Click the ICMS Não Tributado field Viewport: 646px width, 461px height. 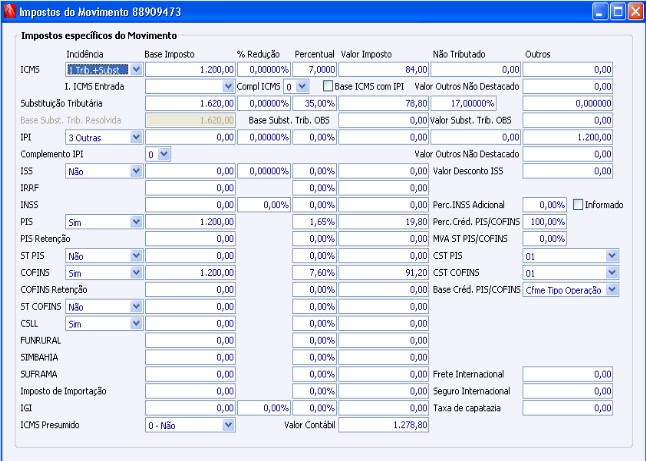475,70
